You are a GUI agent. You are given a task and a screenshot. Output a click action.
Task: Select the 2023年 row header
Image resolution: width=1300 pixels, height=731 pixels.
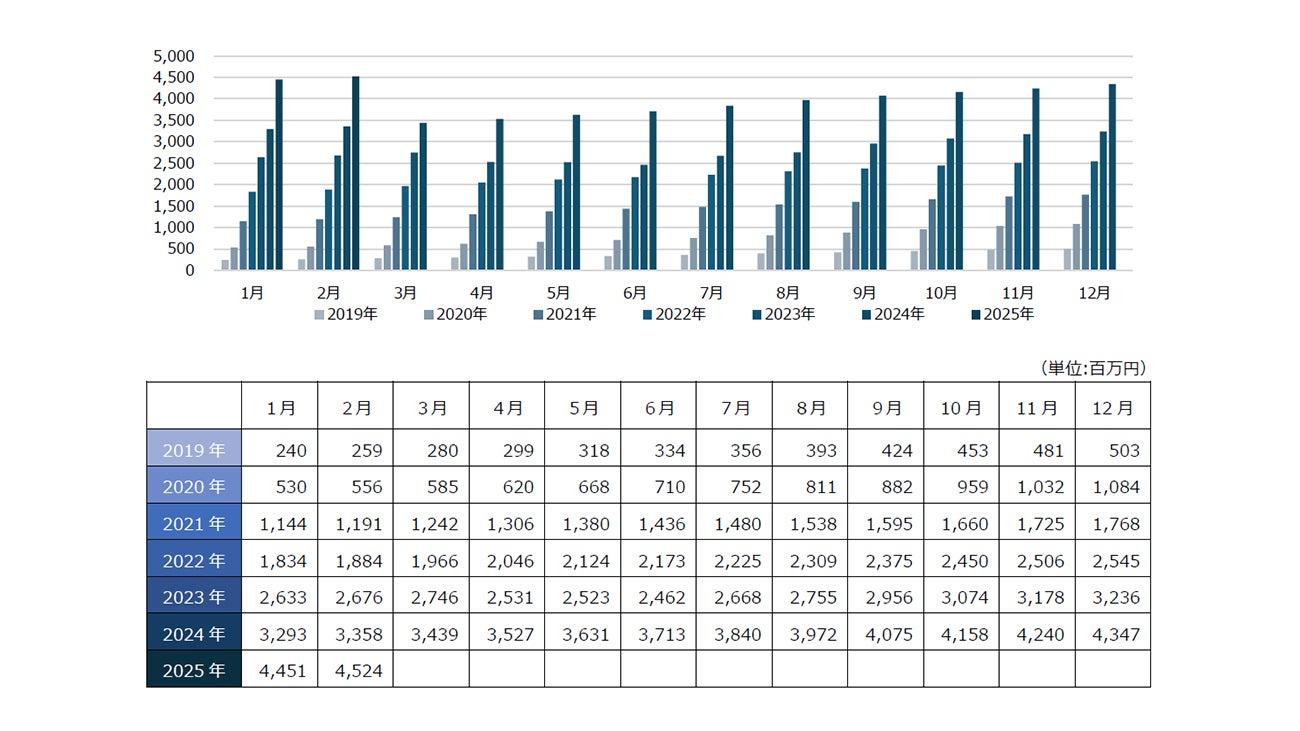[194, 597]
